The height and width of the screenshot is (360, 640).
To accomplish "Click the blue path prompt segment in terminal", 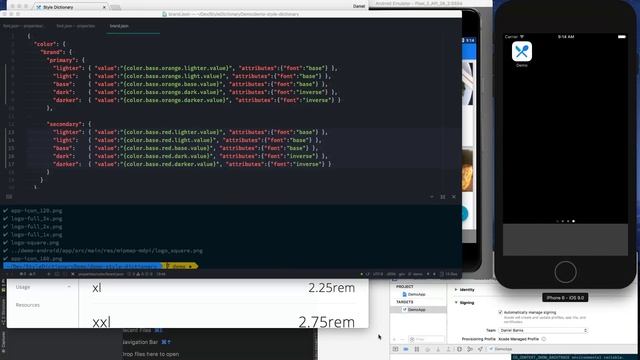I will [x=83, y=266].
